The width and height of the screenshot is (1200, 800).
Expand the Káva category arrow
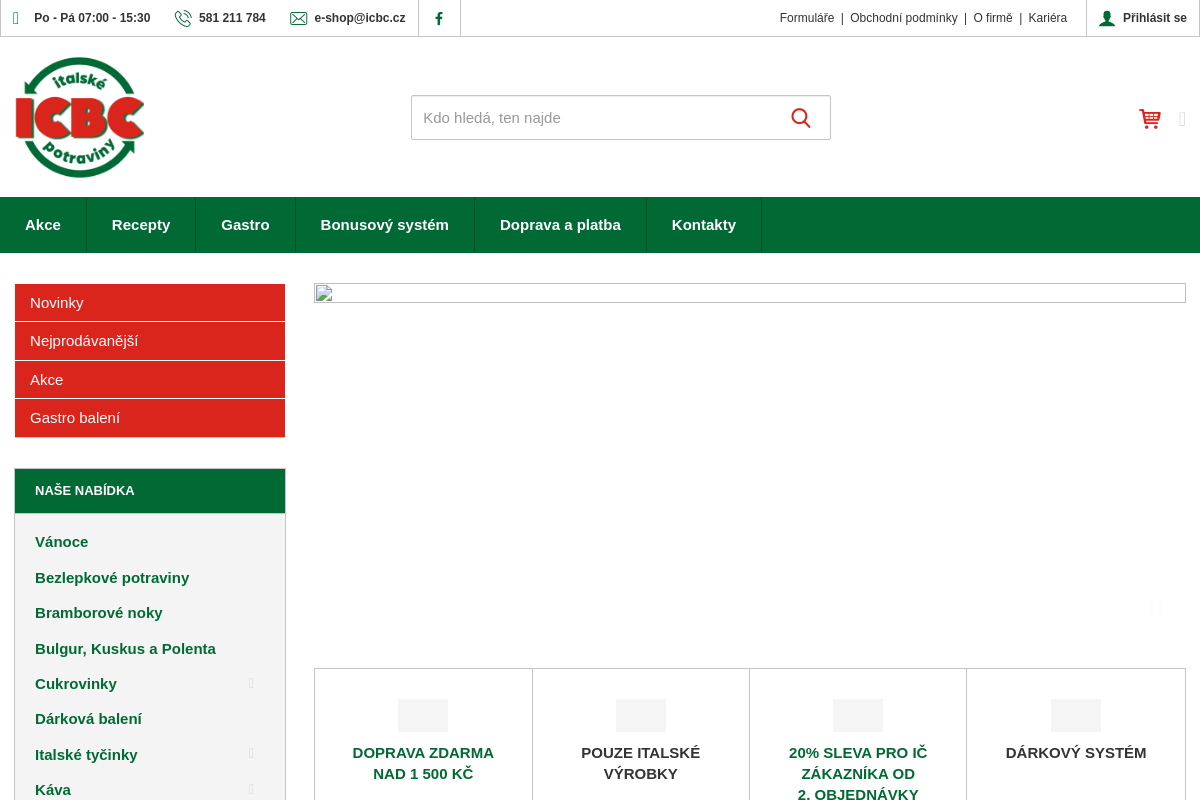[x=251, y=789]
